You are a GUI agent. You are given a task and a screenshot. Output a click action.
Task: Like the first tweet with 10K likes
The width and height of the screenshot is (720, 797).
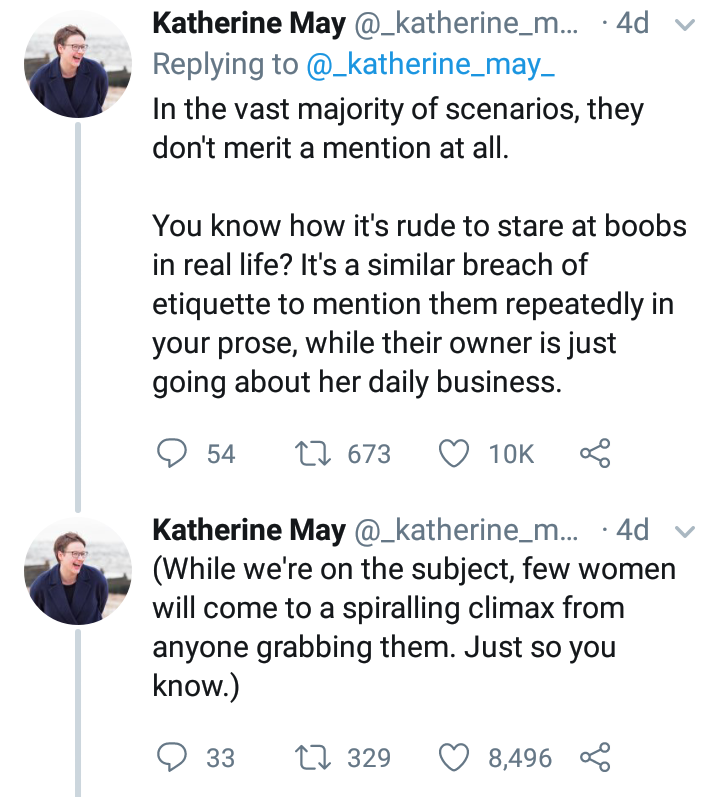457,454
